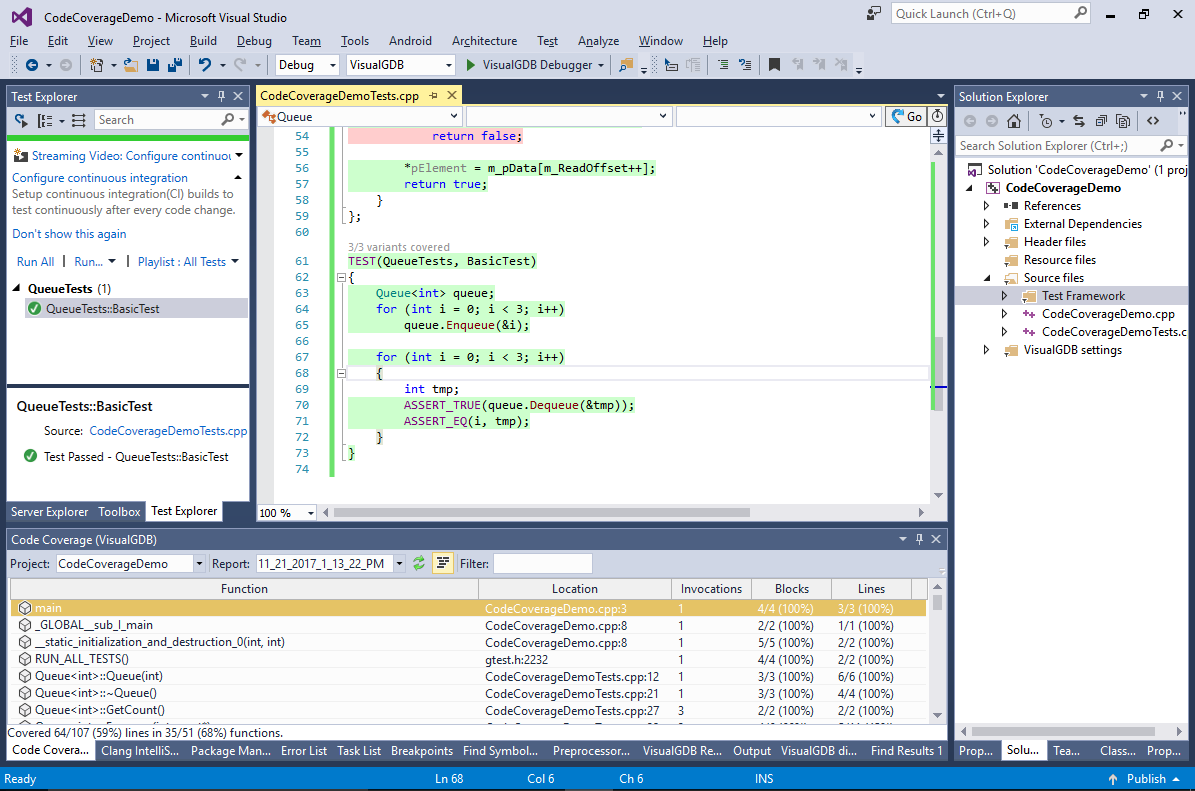This screenshot has width=1195, height=791.
Task: Click Collapse All icon in Solution Explorer
Action: [1100, 121]
